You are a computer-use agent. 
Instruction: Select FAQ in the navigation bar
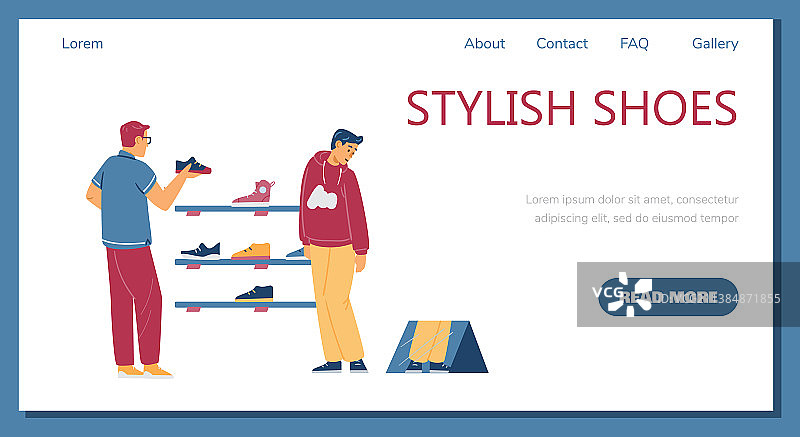pos(634,44)
